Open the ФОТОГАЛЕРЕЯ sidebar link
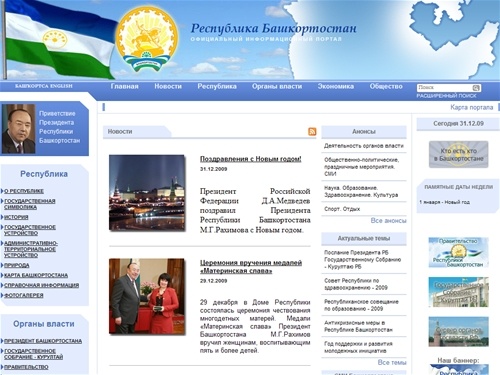The image size is (500, 375). tap(24, 295)
